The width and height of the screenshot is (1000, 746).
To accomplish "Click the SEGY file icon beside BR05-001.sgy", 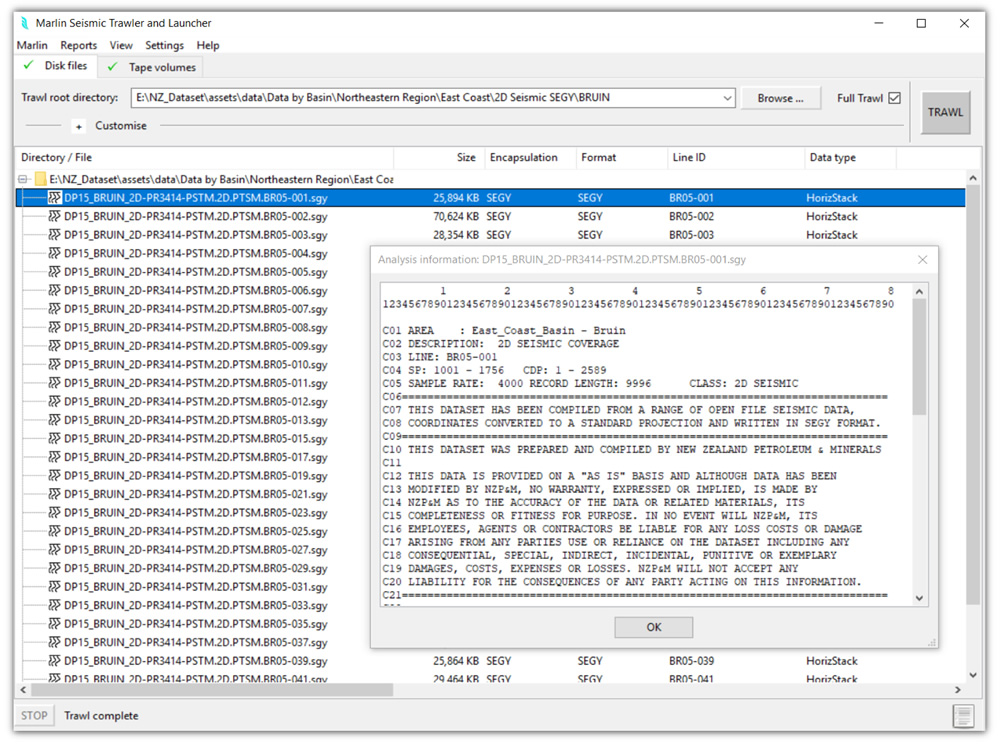I will (53, 197).
